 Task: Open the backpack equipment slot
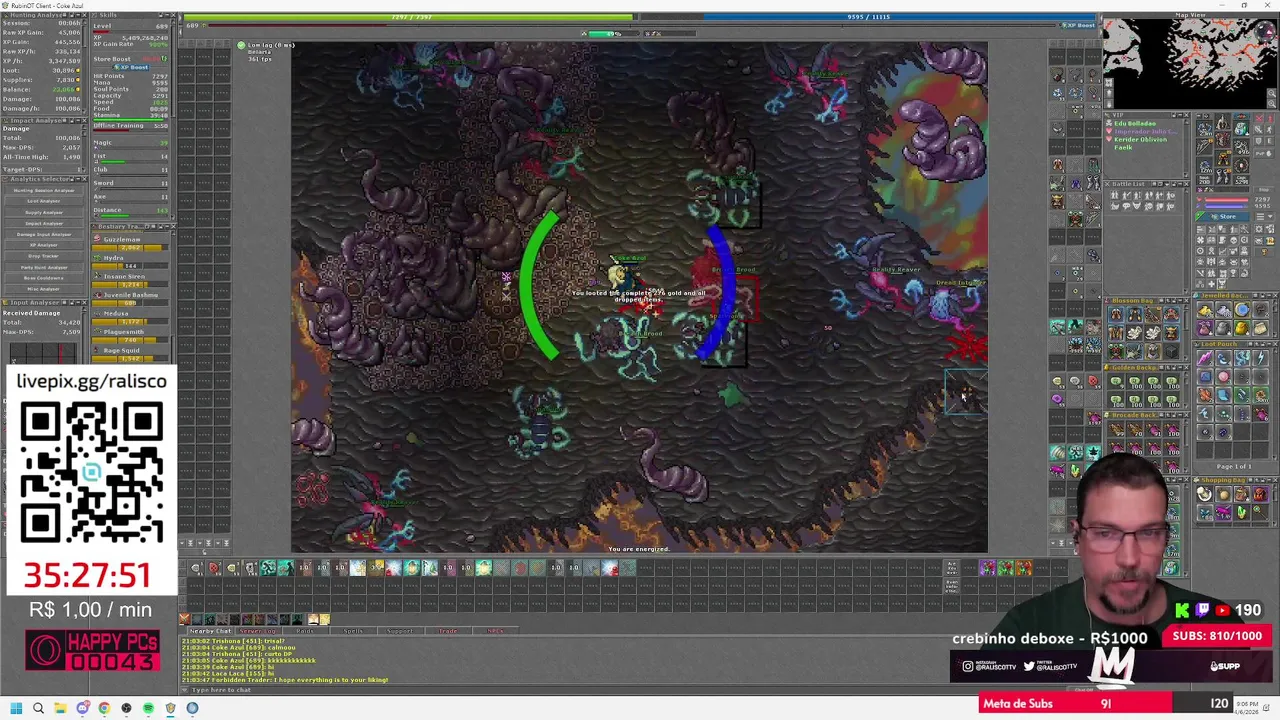point(1241,128)
